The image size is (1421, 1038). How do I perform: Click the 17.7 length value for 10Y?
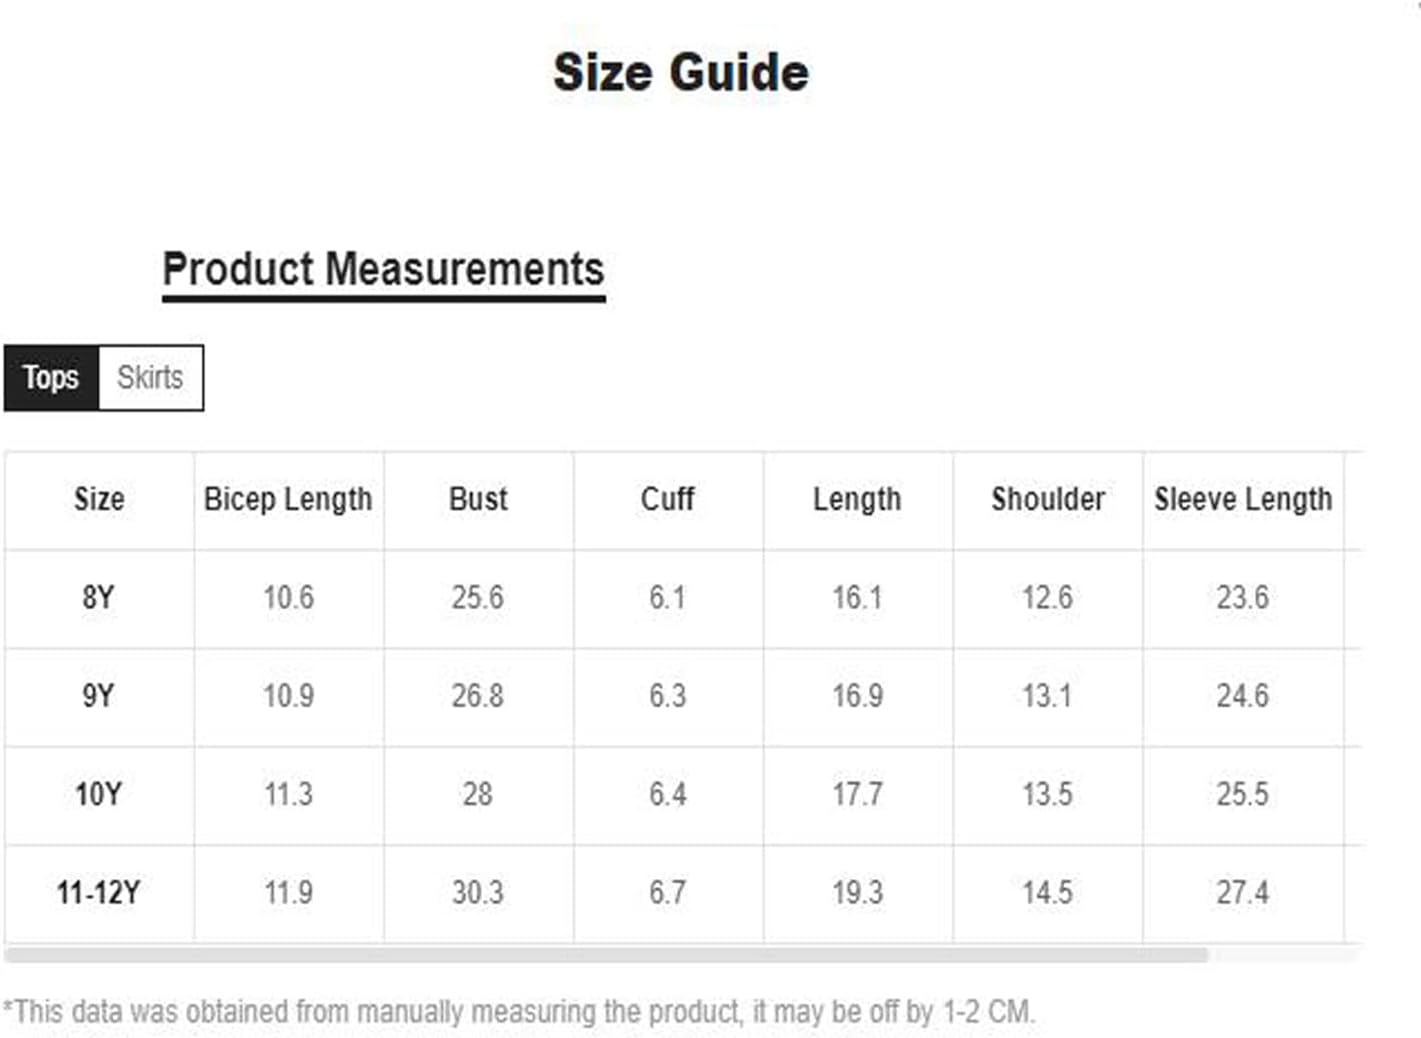[857, 795]
